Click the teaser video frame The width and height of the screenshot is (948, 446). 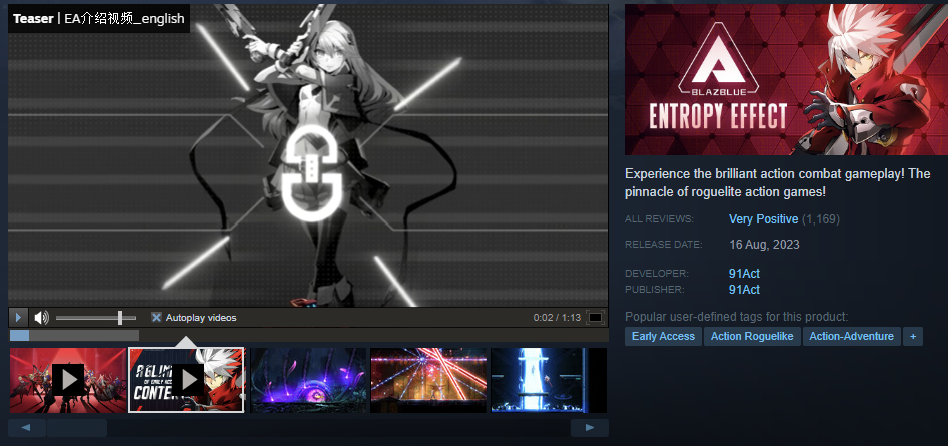[x=308, y=156]
